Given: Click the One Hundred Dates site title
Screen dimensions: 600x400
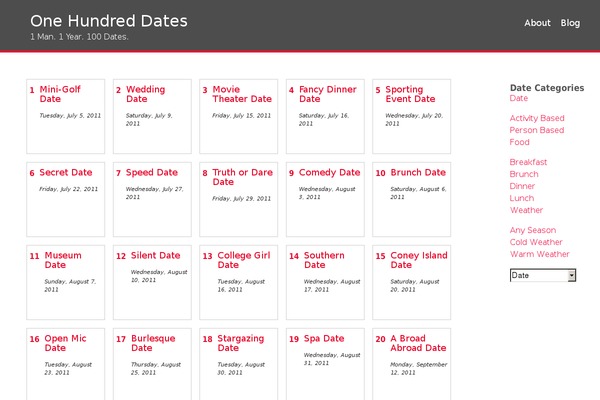Looking at the screenshot, I should click(109, 21).
